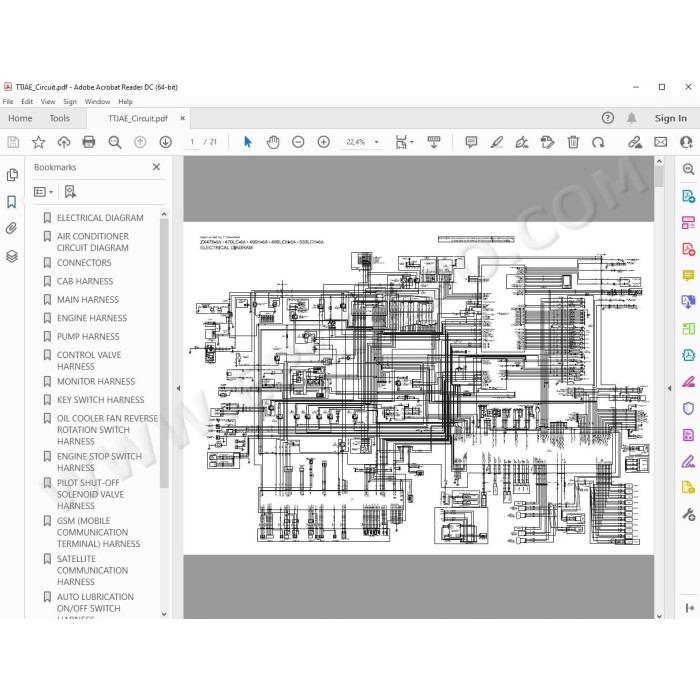The height and width of the screenshot is (700, 700).
Task: Zoom out with minus button
Action: (x=298, y=142)
